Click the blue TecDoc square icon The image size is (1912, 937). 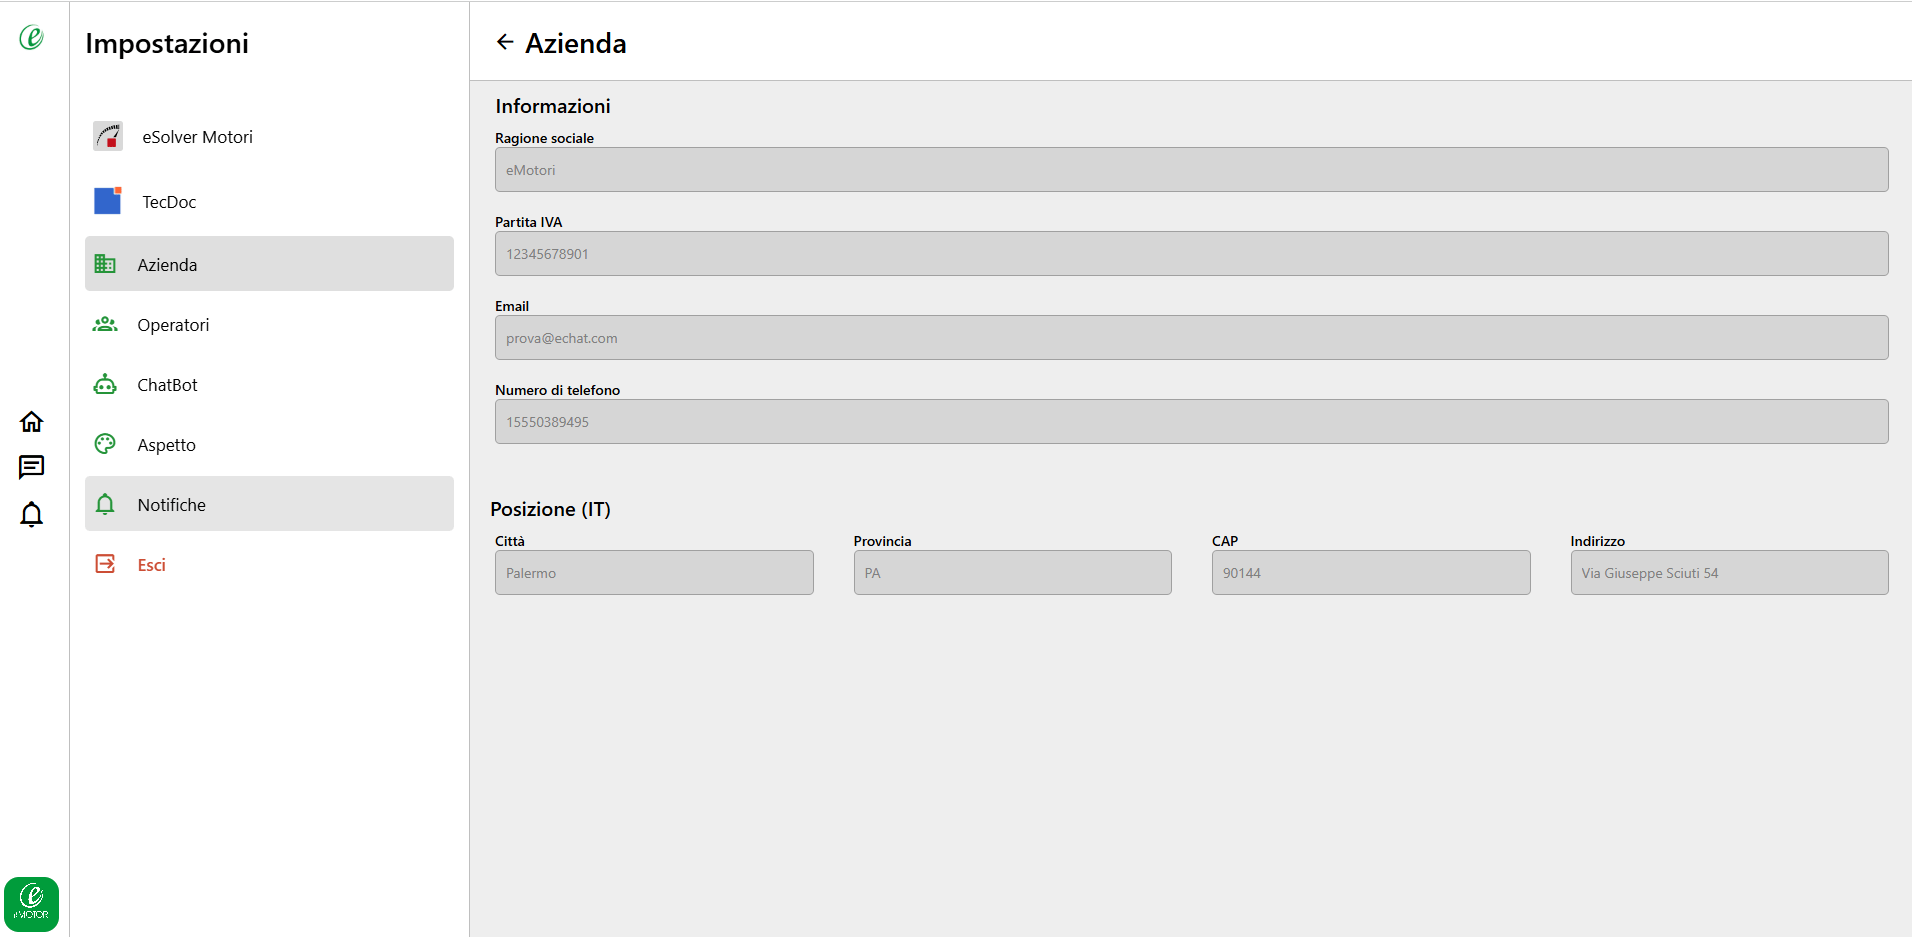coord(108,201)
